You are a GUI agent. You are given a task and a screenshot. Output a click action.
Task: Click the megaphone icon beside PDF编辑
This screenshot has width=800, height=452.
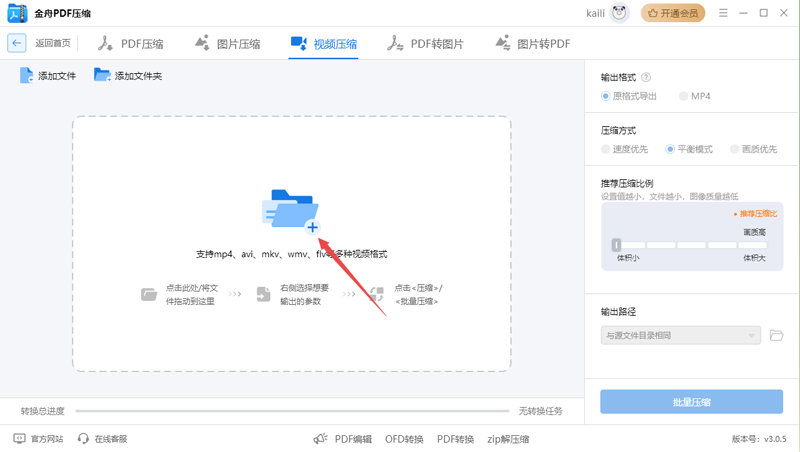point(320,439)
